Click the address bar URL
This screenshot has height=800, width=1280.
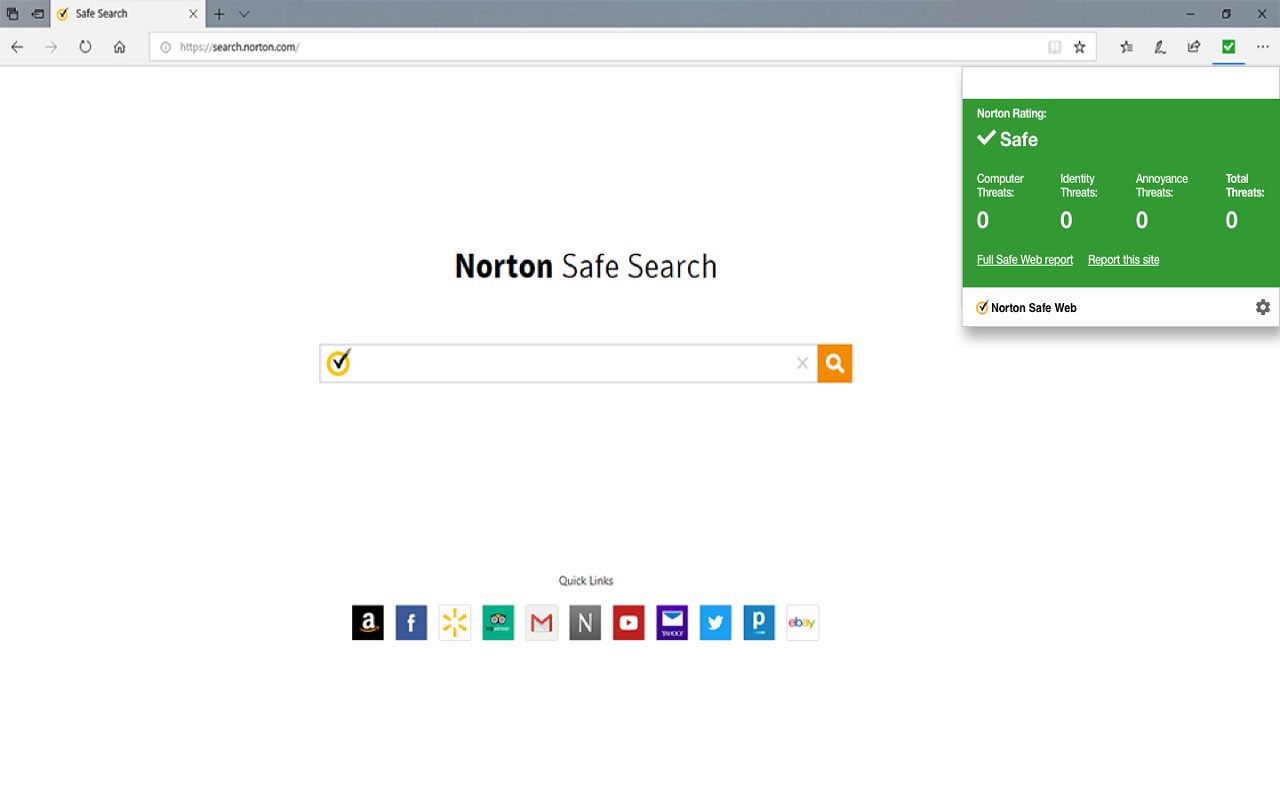click(239, 47)
